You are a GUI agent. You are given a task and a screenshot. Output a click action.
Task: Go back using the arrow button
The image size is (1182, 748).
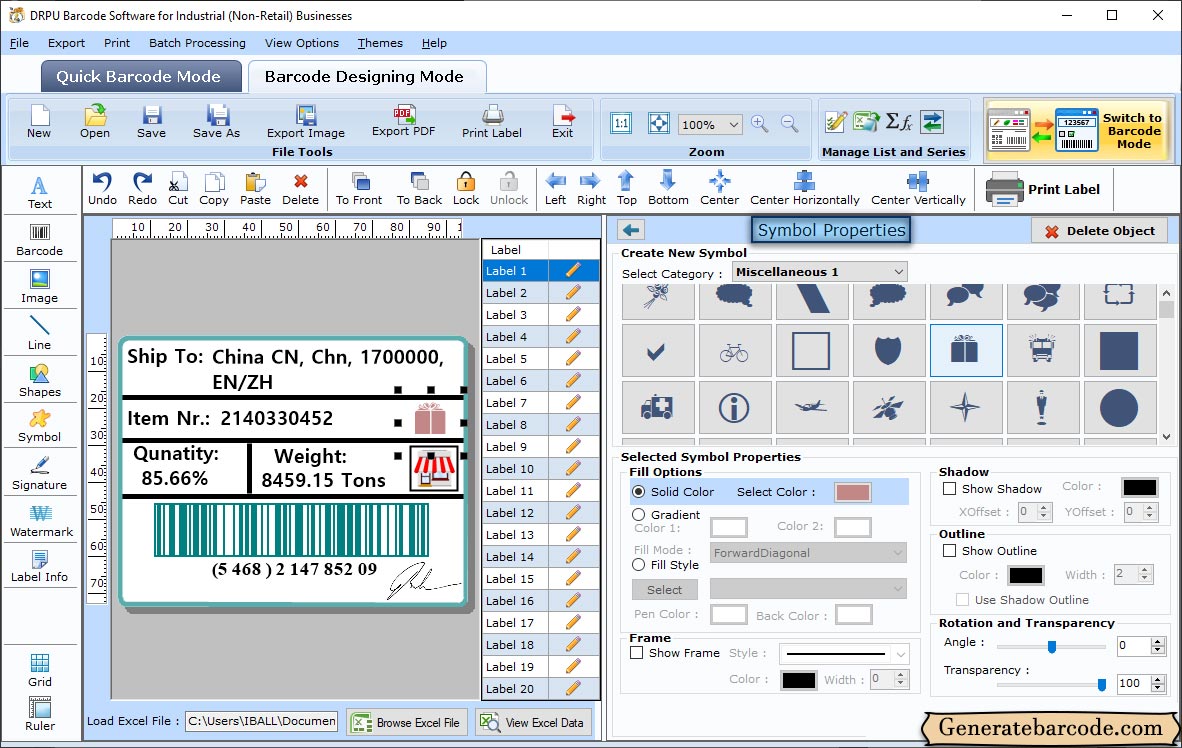(x=631, y=230)
